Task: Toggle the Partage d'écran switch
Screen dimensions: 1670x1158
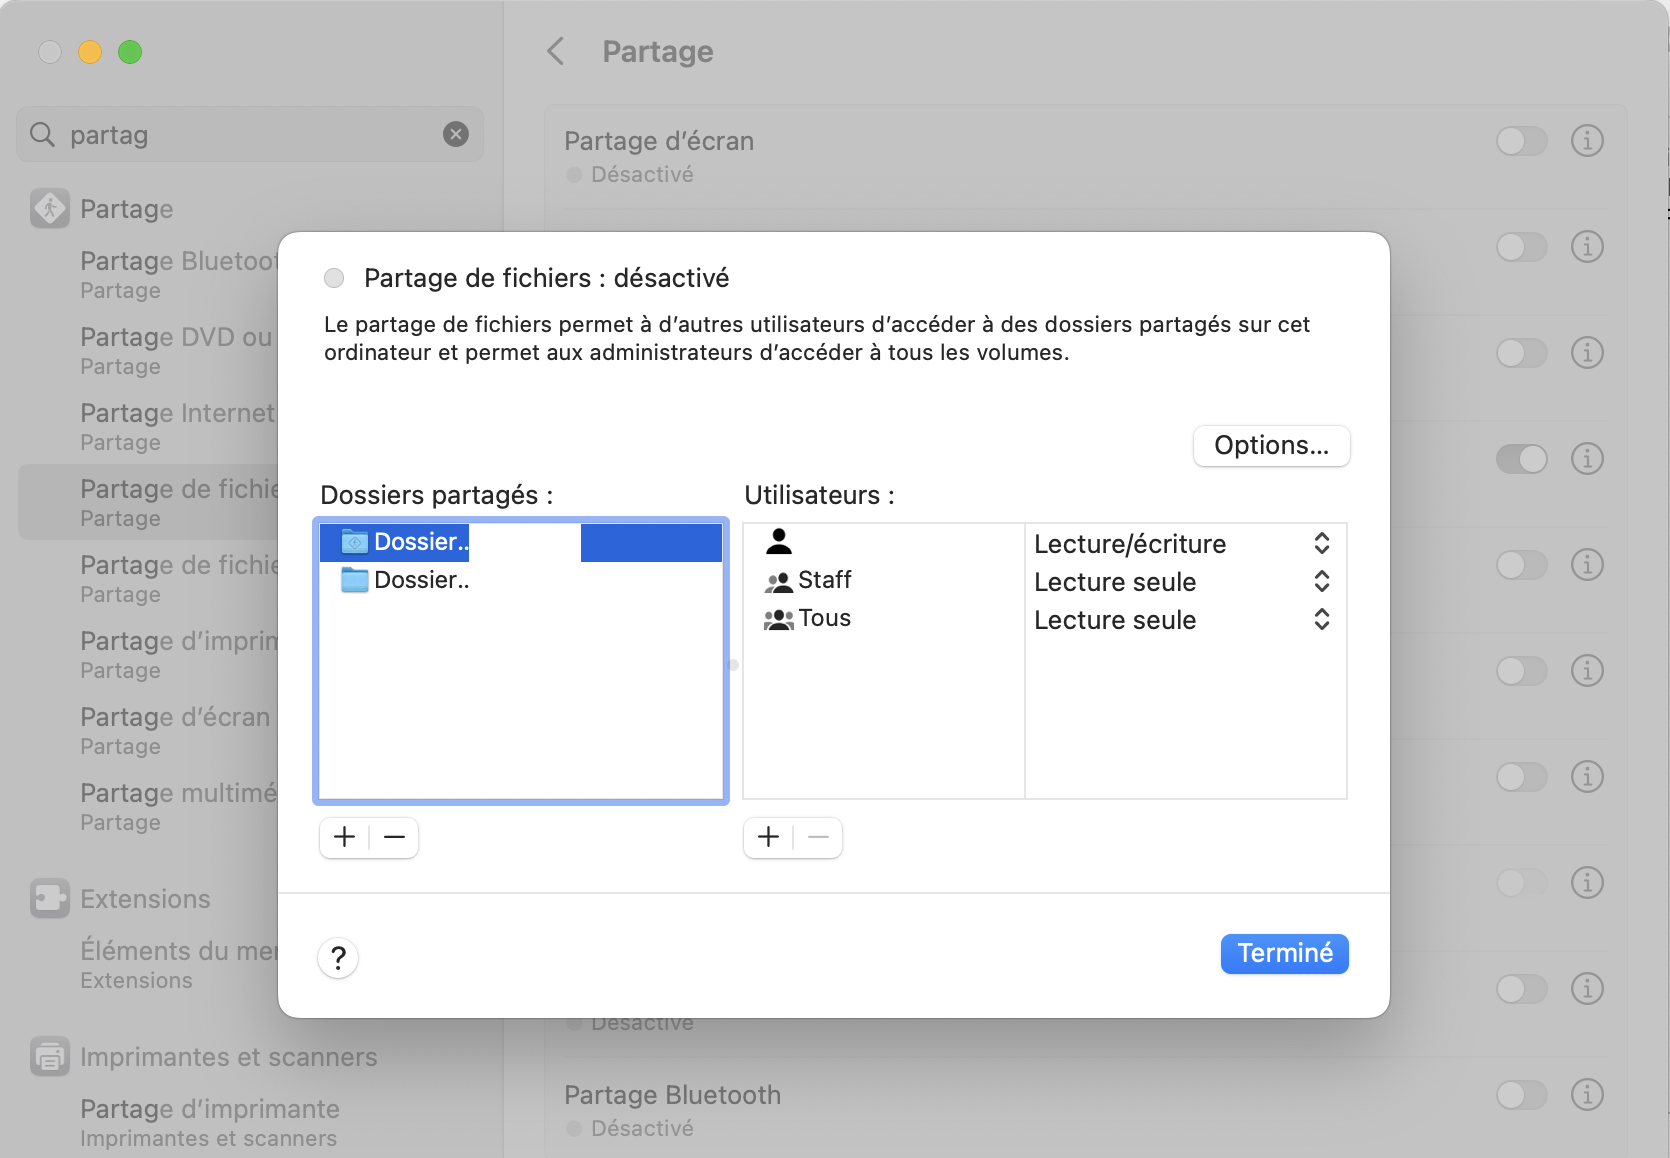Action: tap(1521, 141)
